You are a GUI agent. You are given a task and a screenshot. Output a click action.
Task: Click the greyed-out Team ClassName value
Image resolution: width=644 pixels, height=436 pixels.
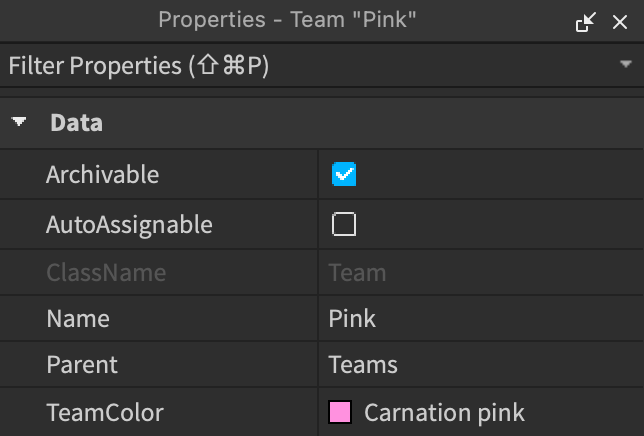pos(357,273)
